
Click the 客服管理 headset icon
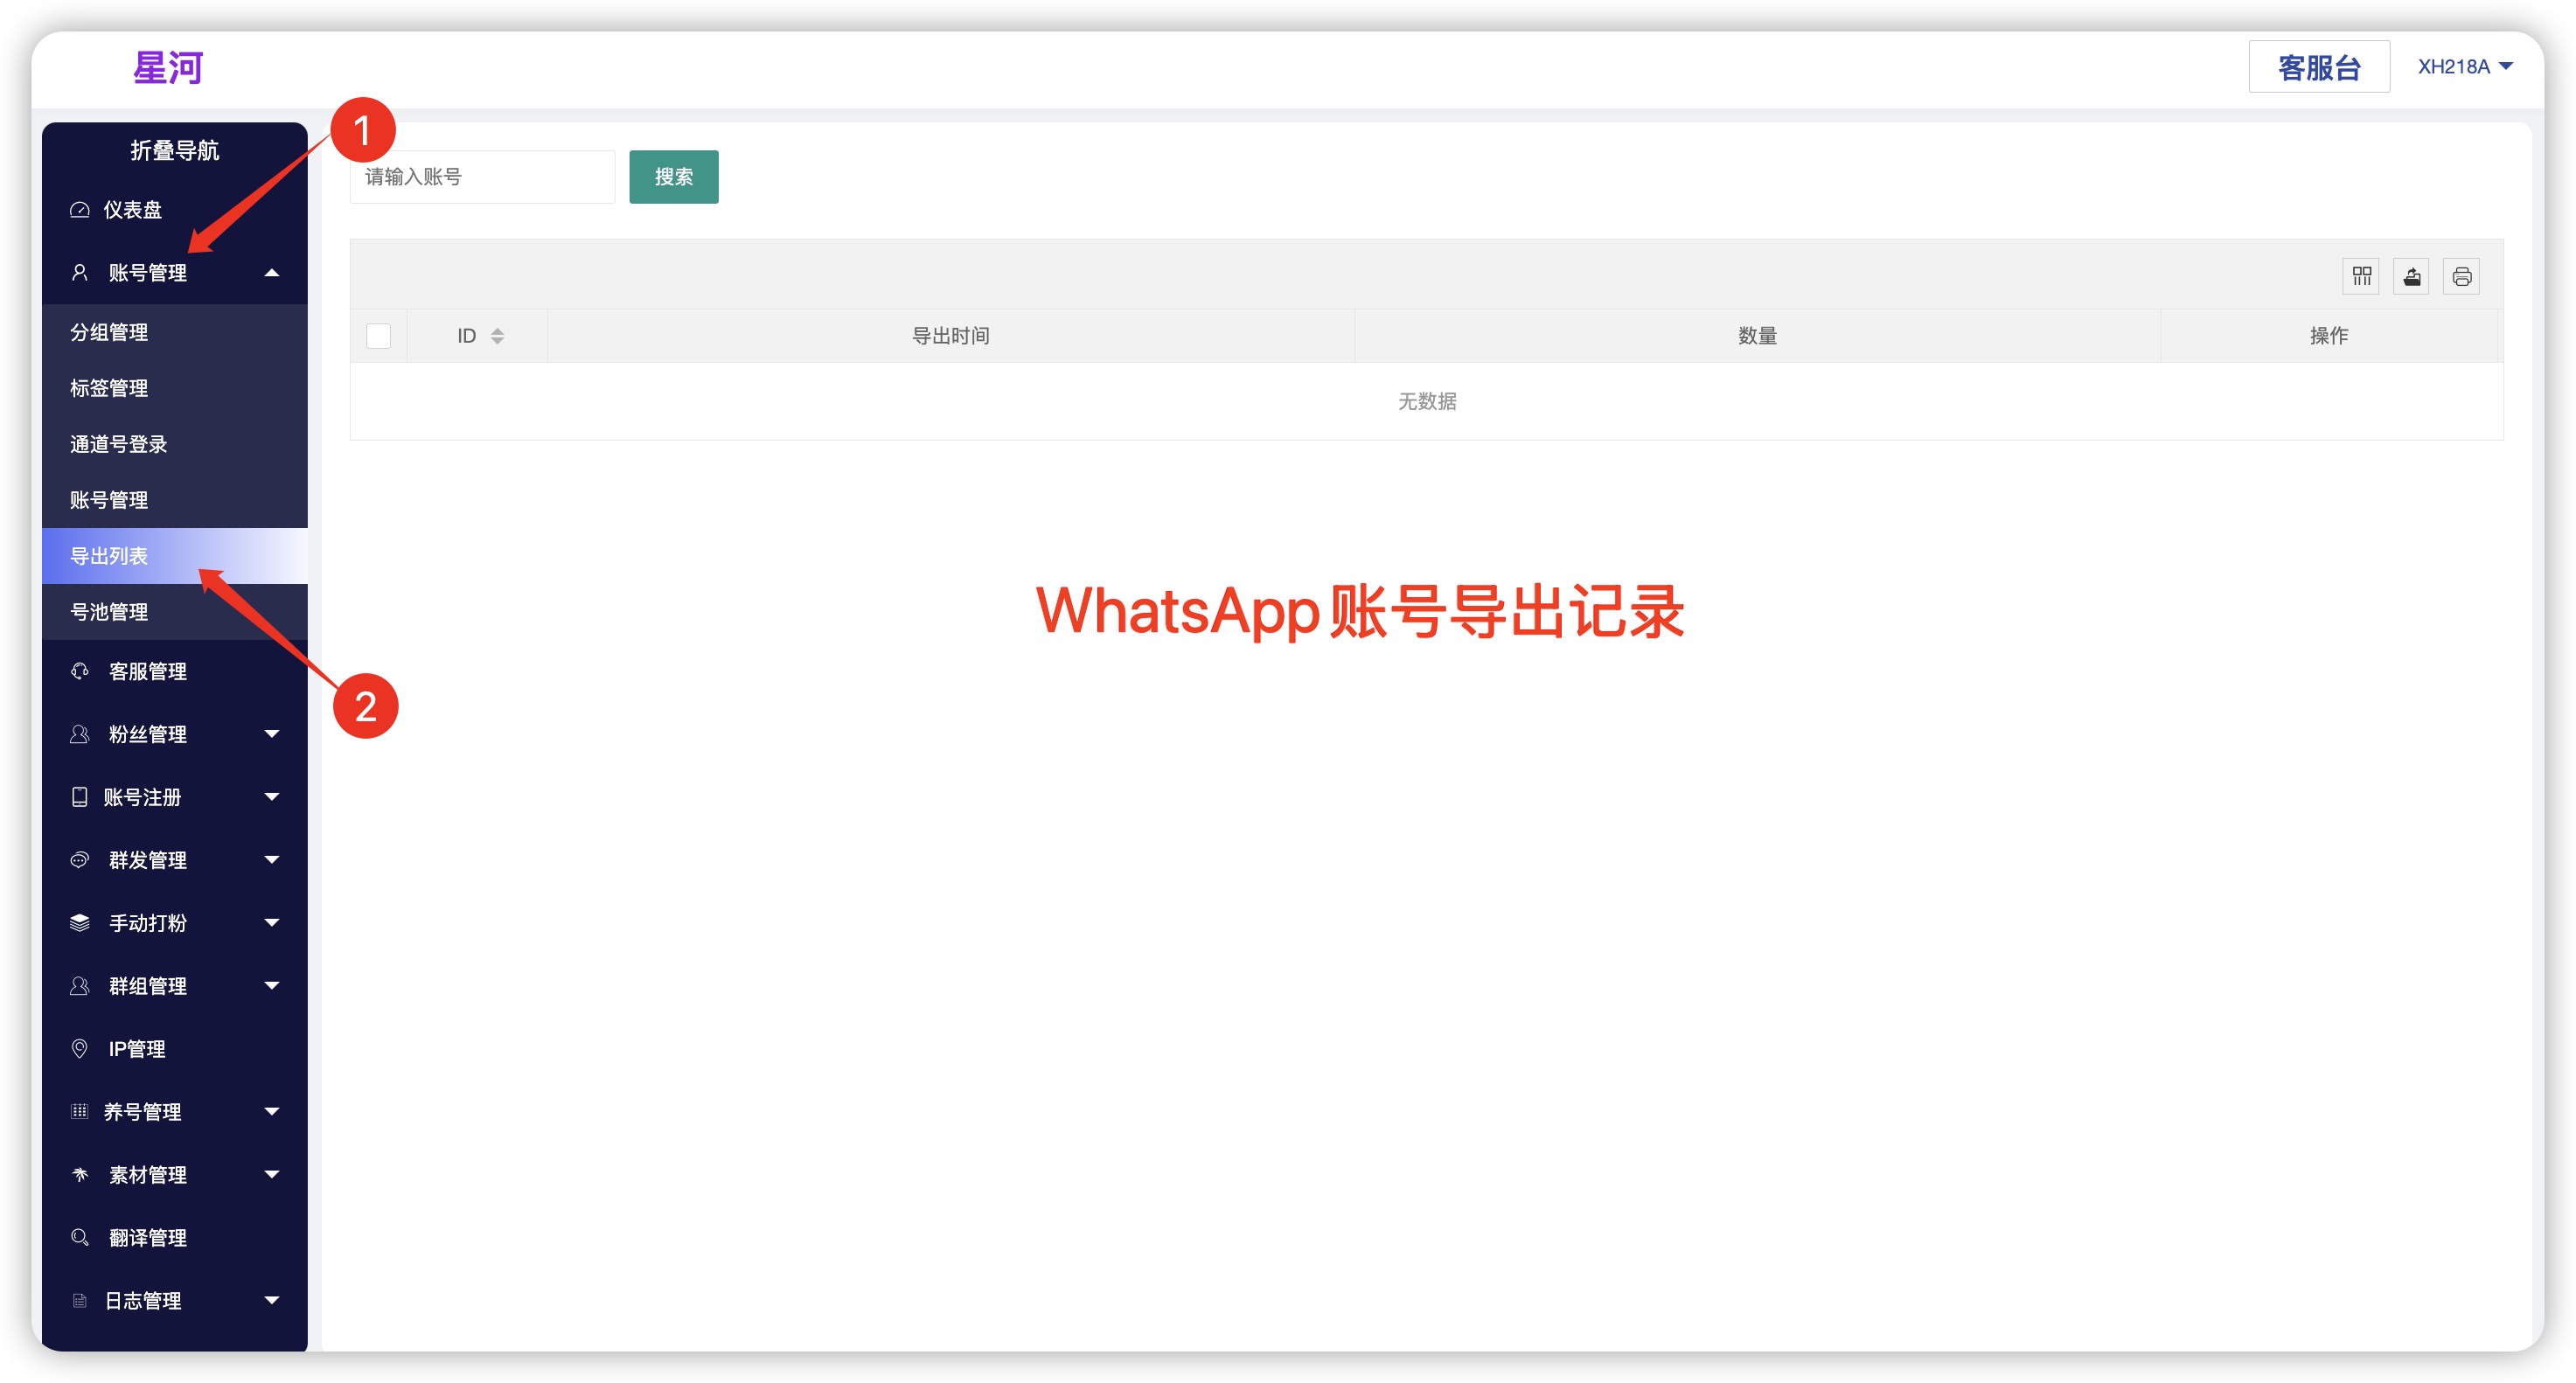click(80, 671)
